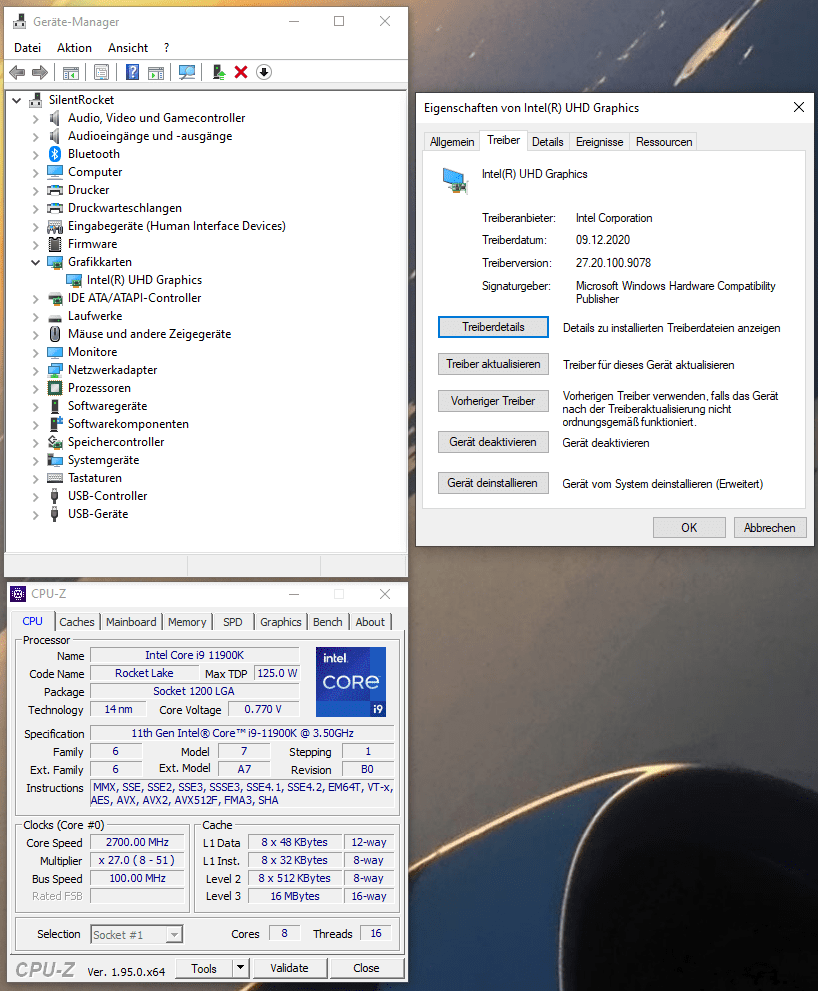Click the Gerät deinstallieren button
818x991 pixels.
click(493, 483)
